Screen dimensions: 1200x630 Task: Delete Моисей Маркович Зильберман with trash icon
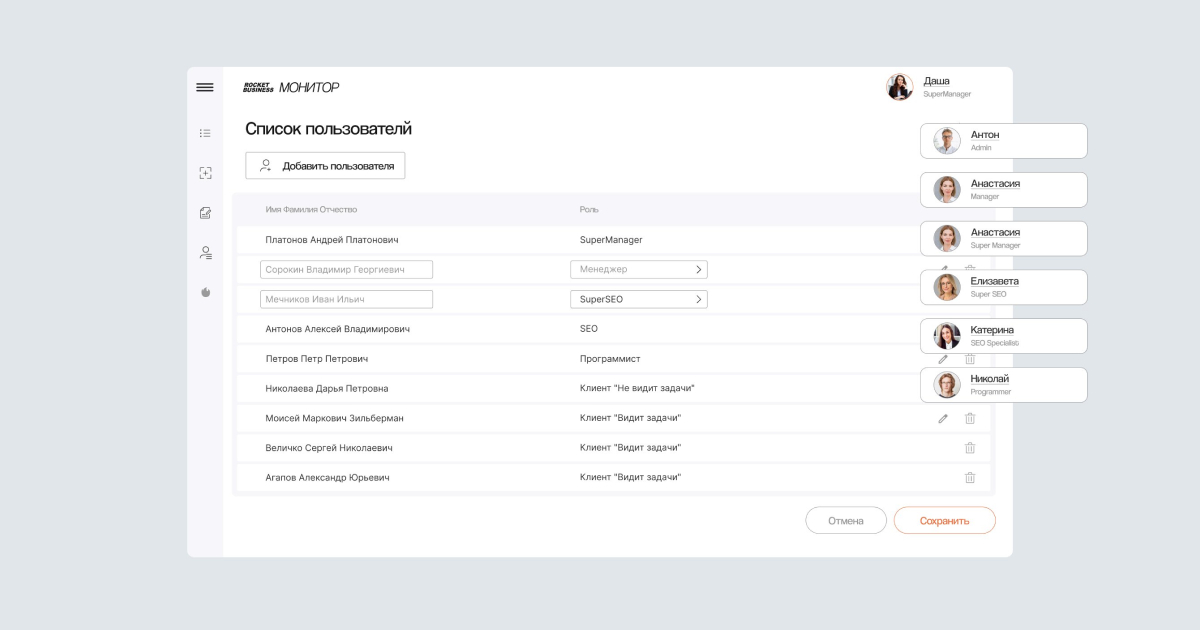tap(970, 418)
